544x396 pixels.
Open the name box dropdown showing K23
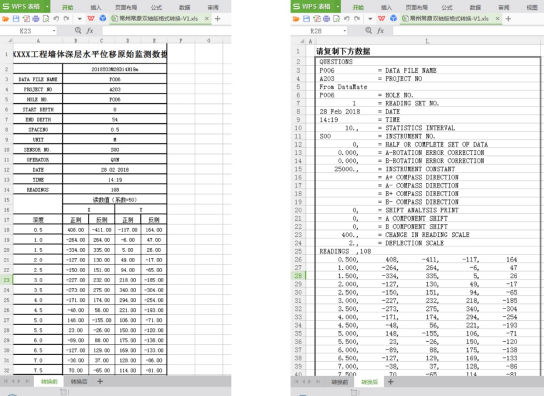pyautogui.click(x=54, y=31)
